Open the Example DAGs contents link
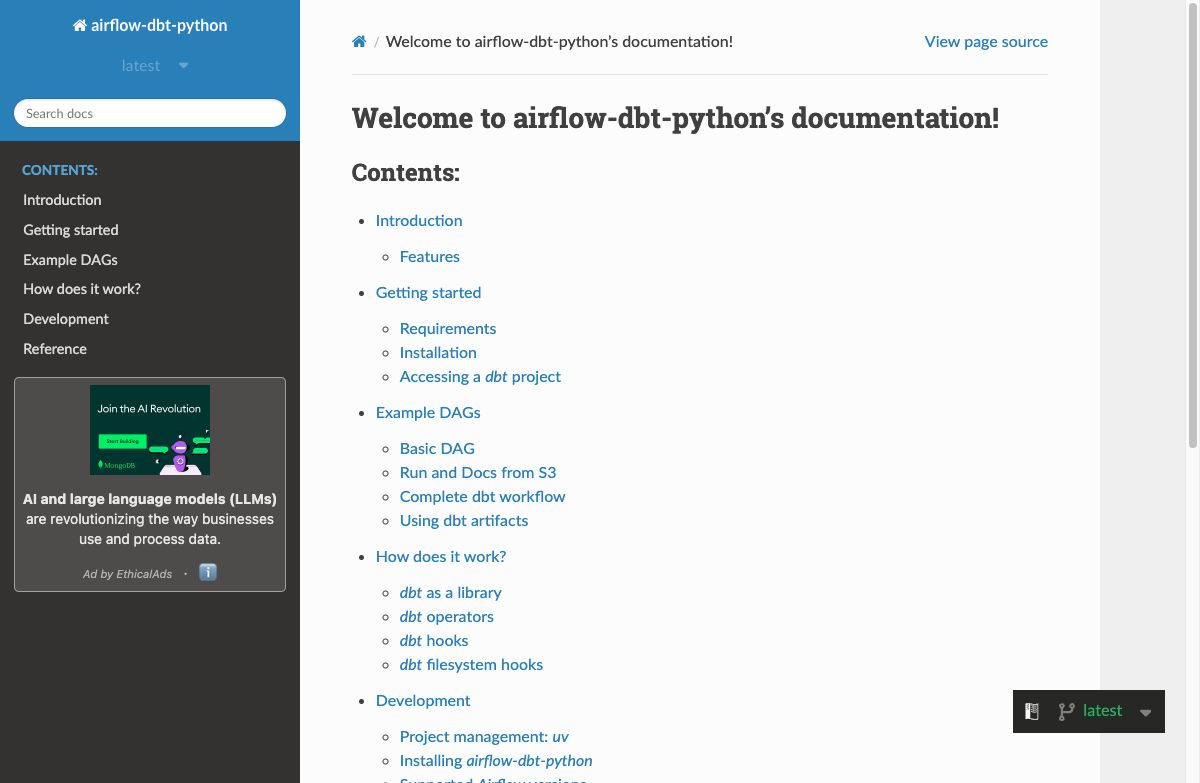The image size is (1200, 783). point(428,413)
